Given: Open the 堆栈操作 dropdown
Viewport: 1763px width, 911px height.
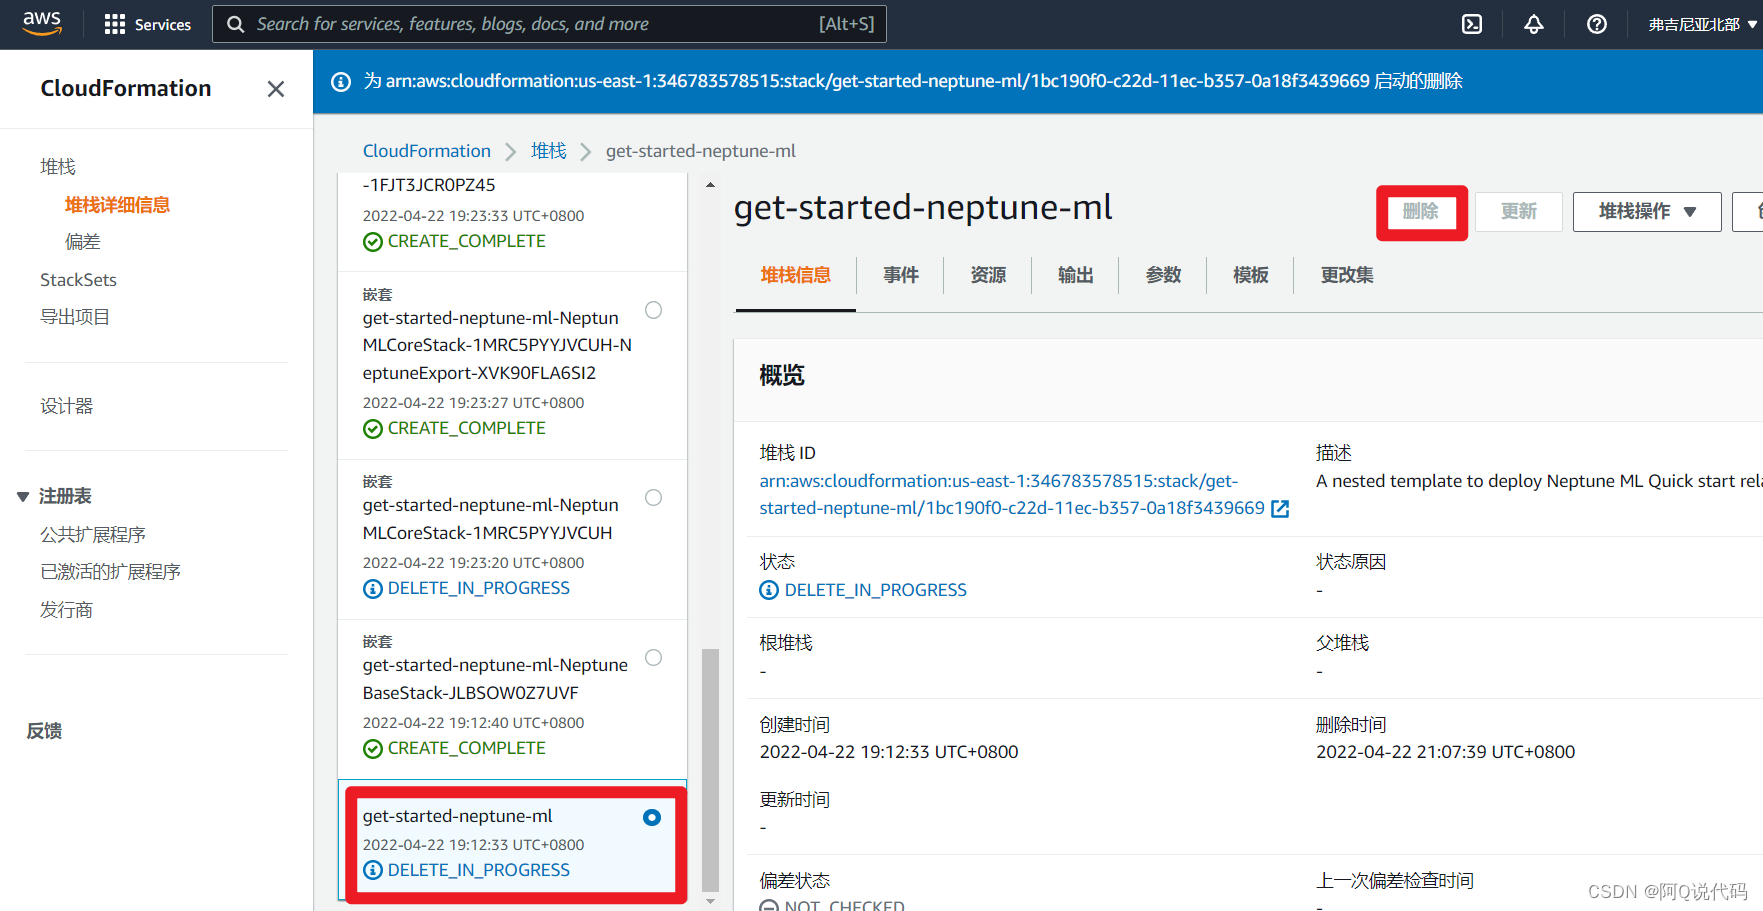Looking at the screenshot, I should click(x=1647, y=211).
